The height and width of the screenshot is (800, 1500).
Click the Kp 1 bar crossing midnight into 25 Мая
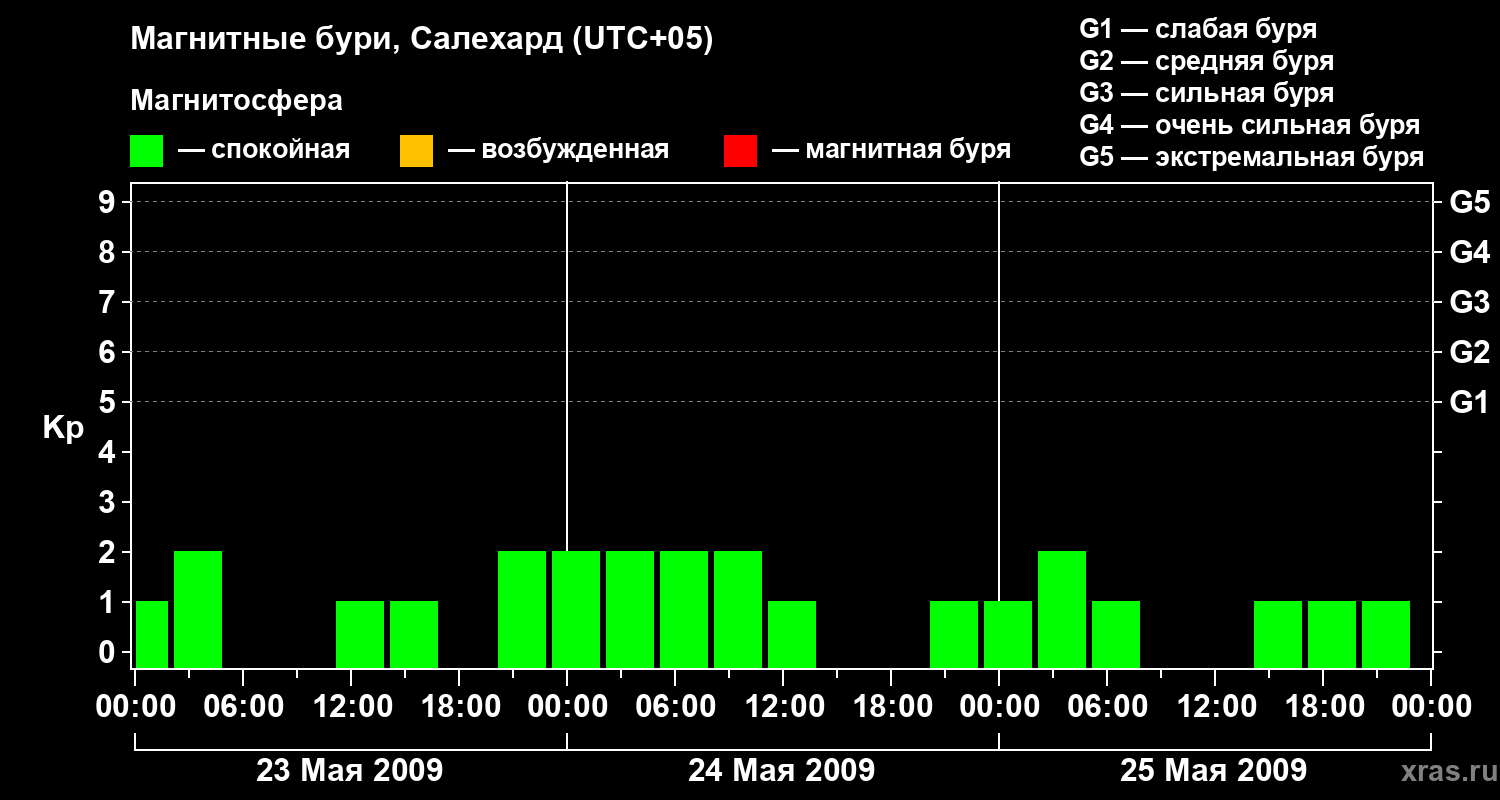pyautogui.click(x=1008, y=634)
